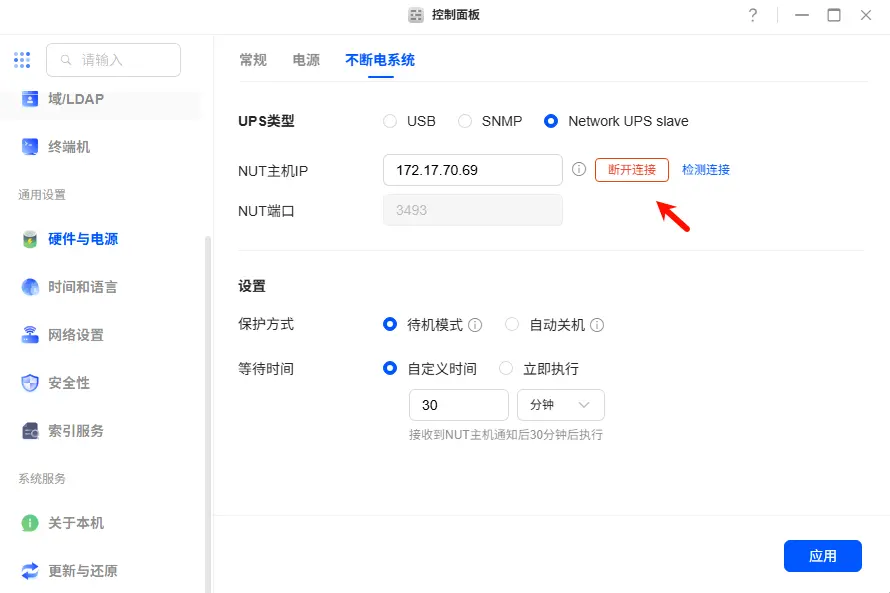Open the app grid launcher icon
The width and height of the screenshot is (890, 593).
22,60
